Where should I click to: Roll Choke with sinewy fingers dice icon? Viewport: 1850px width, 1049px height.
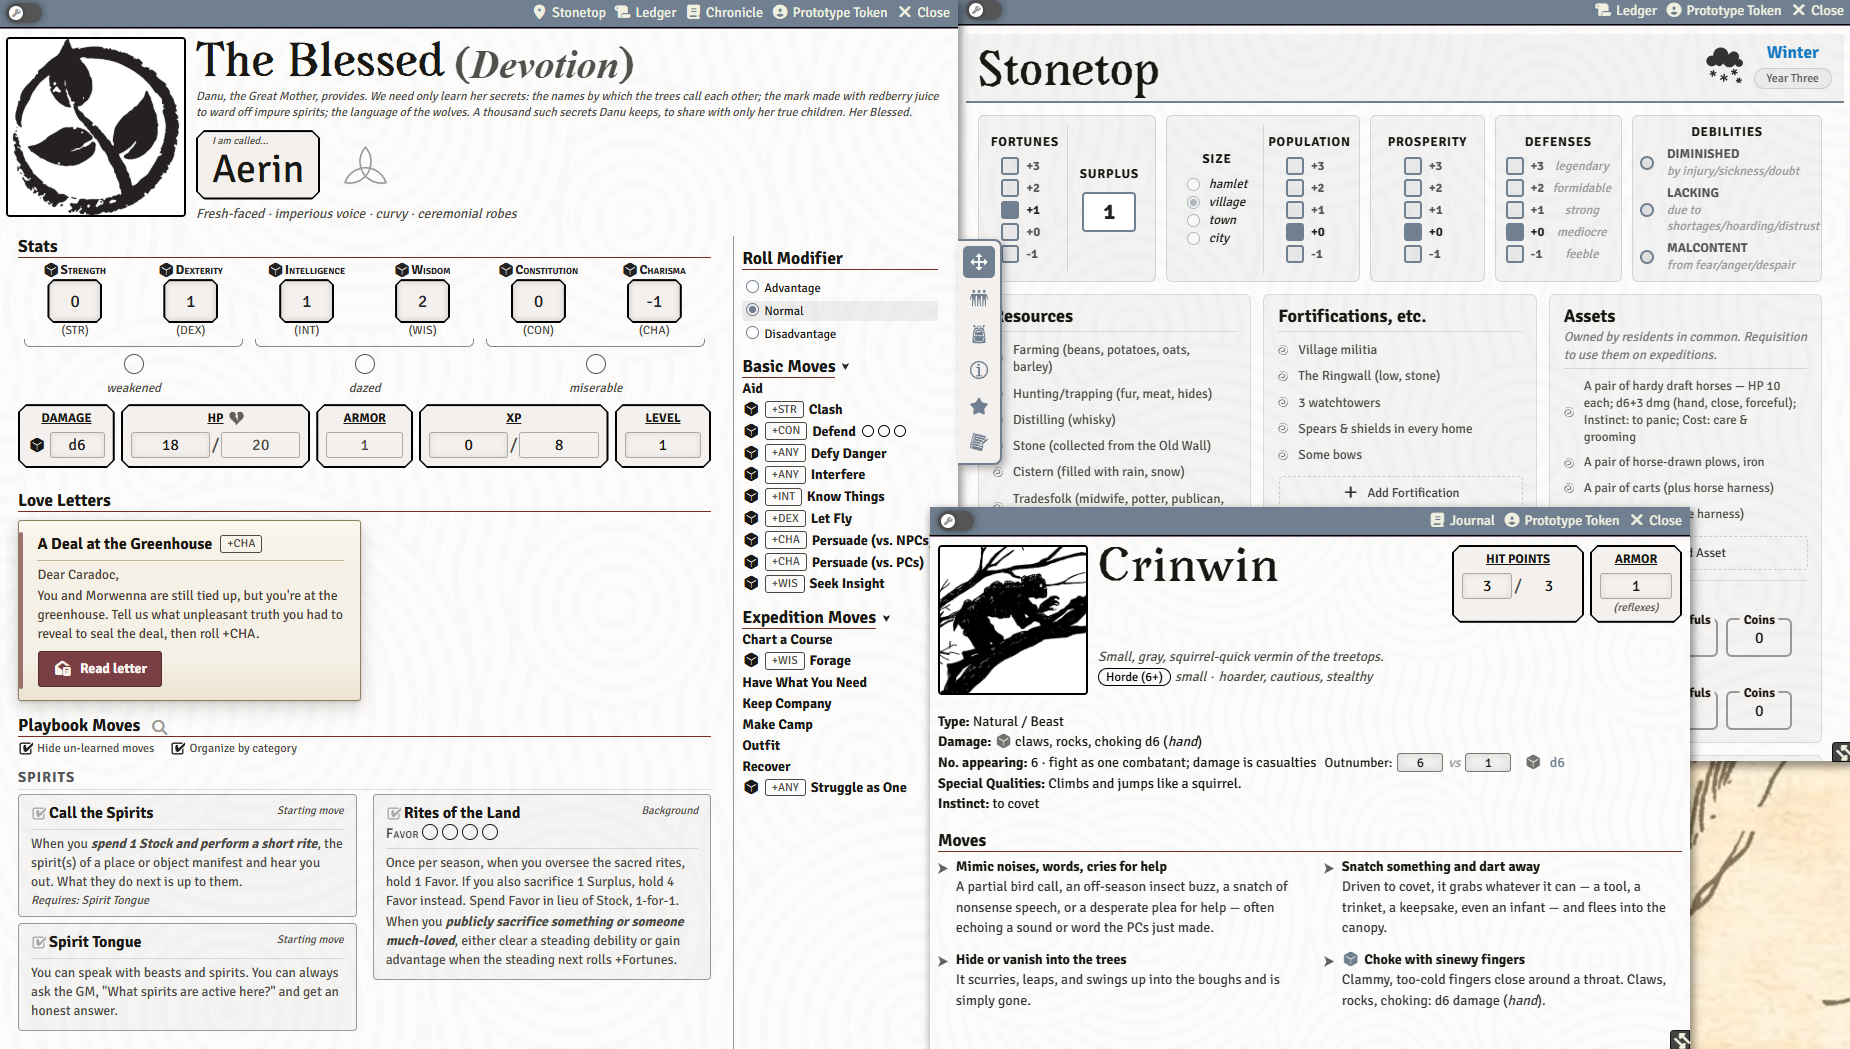pyautogui.click(x=1350, y=959)
